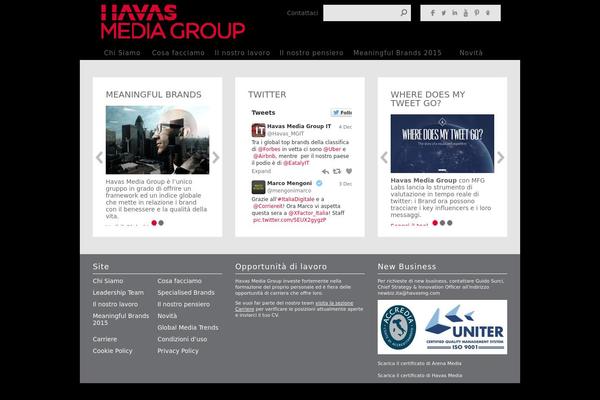Viewport: 600px width, 400px height.
Task: Open the @EatalyIT mention link
Action: [x=296, y=163]
